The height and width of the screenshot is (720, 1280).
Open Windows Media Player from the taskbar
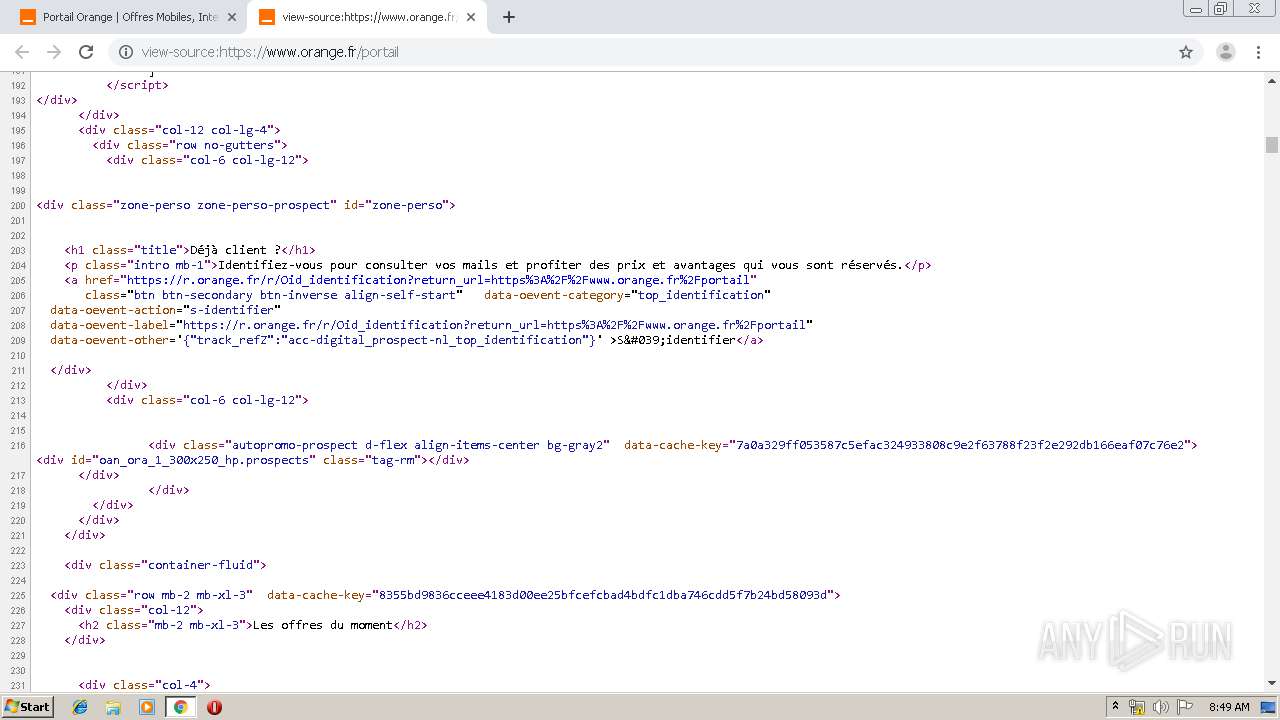click(x=147, y=707)
